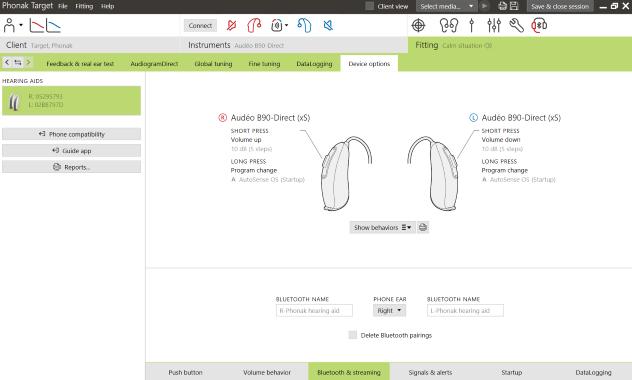The image size is (632, 380).
Task: Click Save & close session
Action: (x=560, y=6)
